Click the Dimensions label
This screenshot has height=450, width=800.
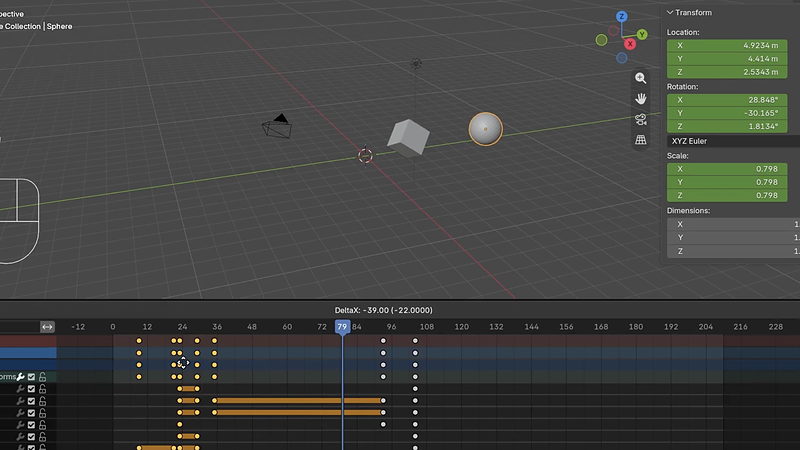688,211
